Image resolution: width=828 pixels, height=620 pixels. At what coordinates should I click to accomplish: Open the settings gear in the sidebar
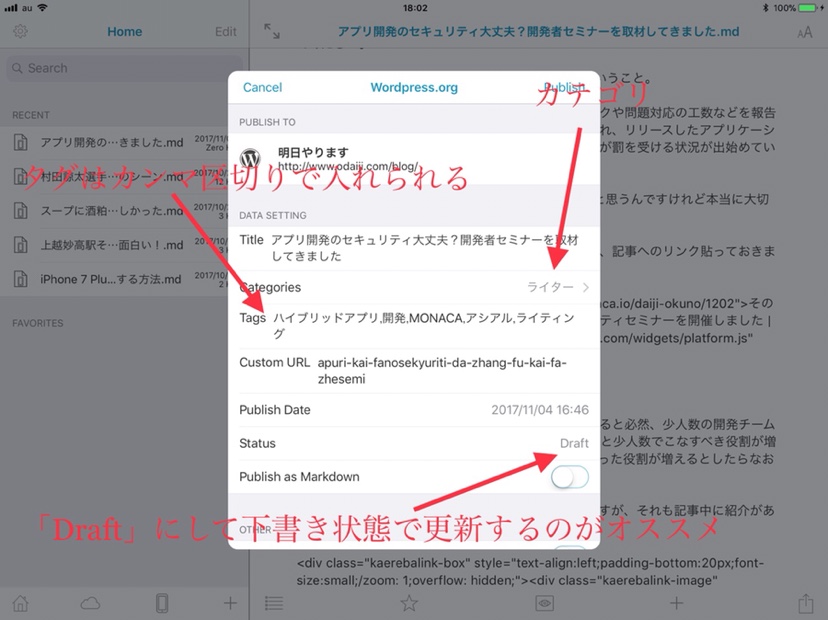[x=20, y=31]
